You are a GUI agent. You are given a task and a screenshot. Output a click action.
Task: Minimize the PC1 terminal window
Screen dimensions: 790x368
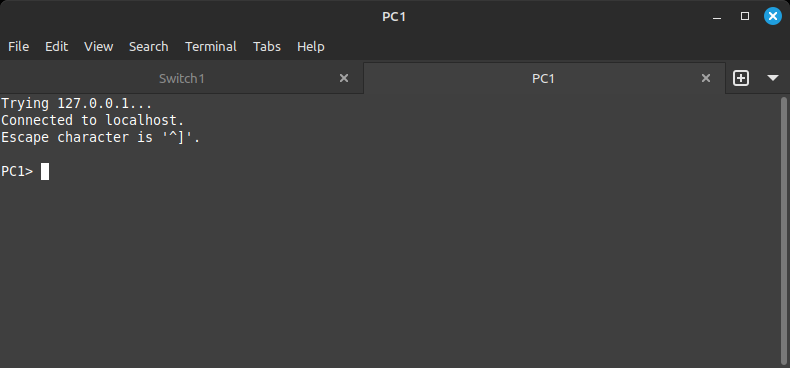tap(717, 17)
